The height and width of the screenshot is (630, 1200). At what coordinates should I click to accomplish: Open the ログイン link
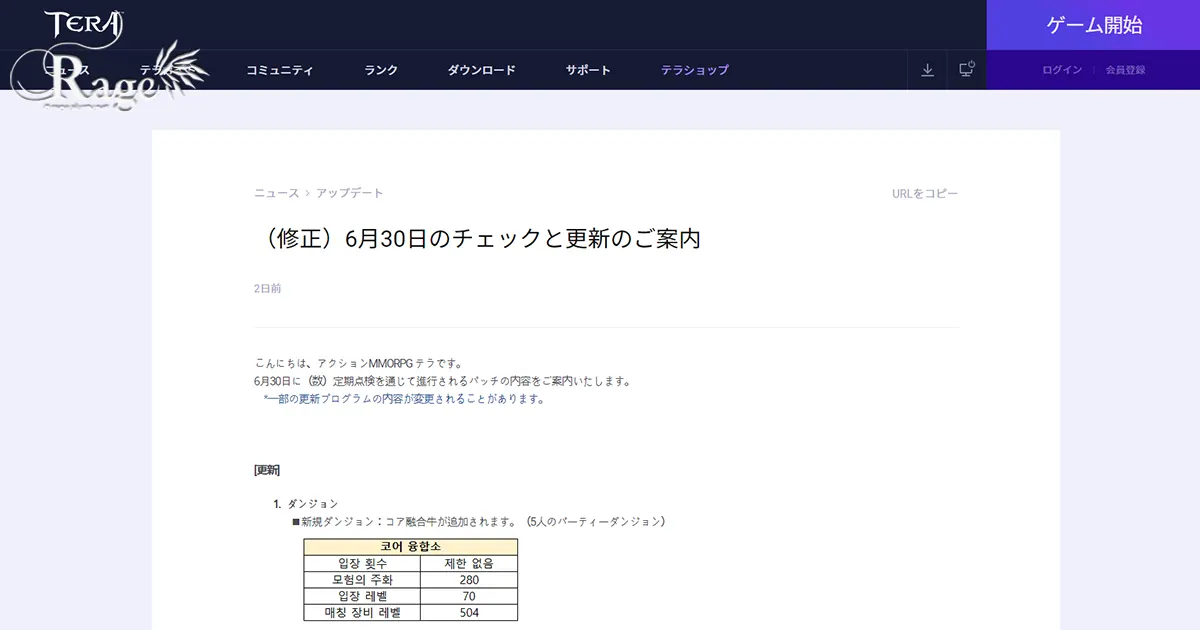pyautogui.click(x=1060, y=70)
